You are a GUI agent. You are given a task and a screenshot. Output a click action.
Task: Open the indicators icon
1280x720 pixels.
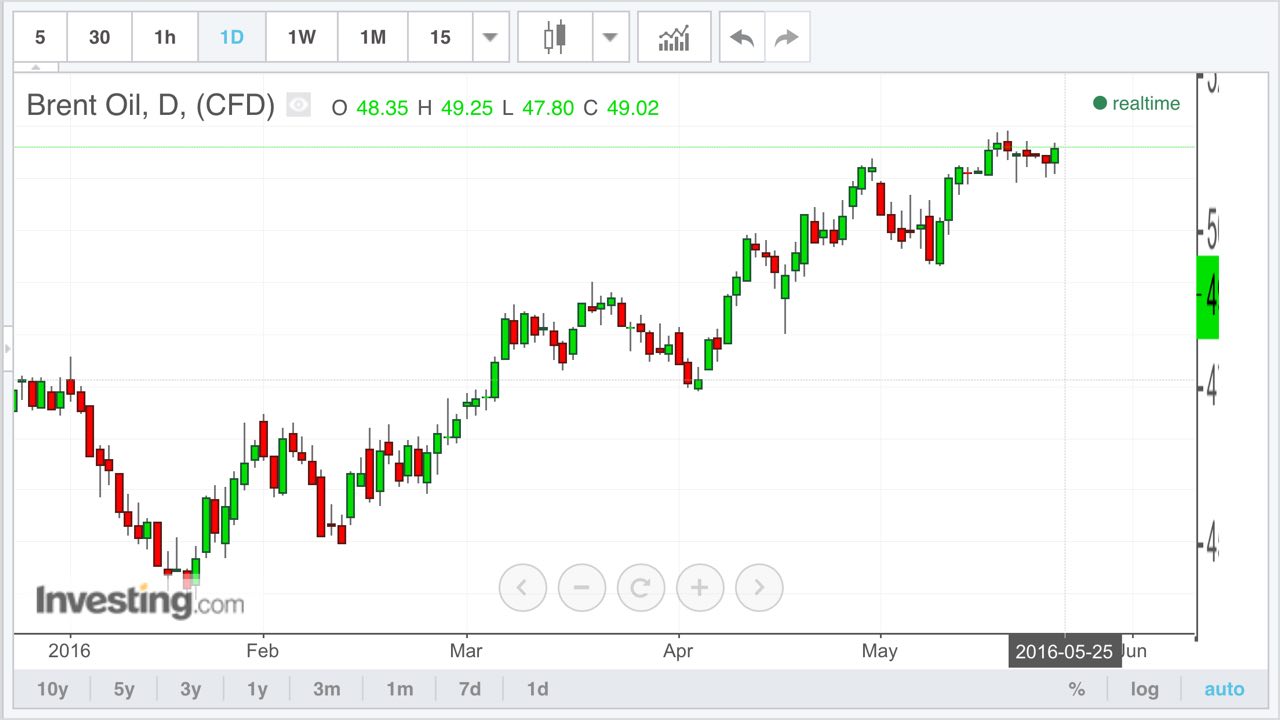(674, 37)
